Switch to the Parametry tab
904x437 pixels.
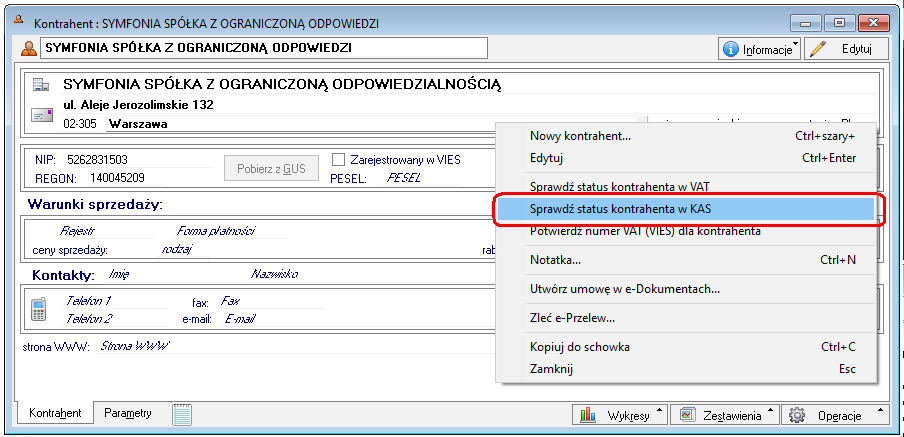click(x=128, y=413)
